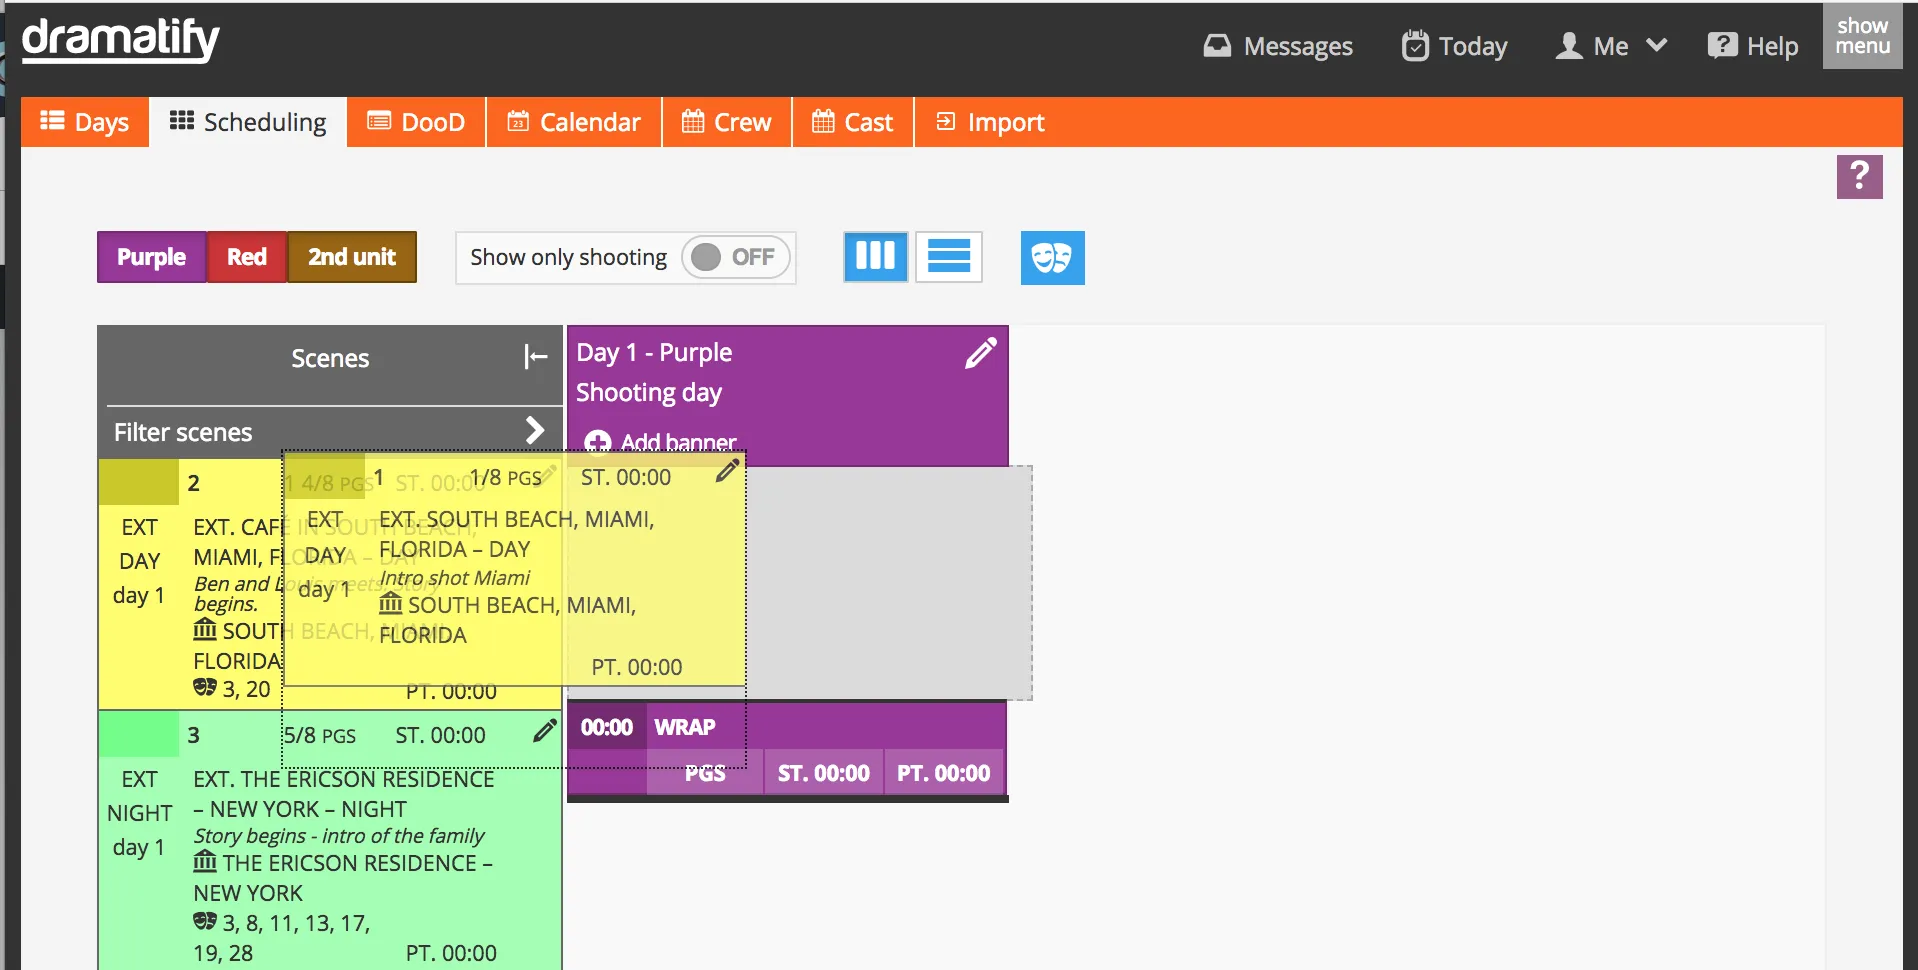
Task: Click the show menu button
Action: coord(1862,36)
